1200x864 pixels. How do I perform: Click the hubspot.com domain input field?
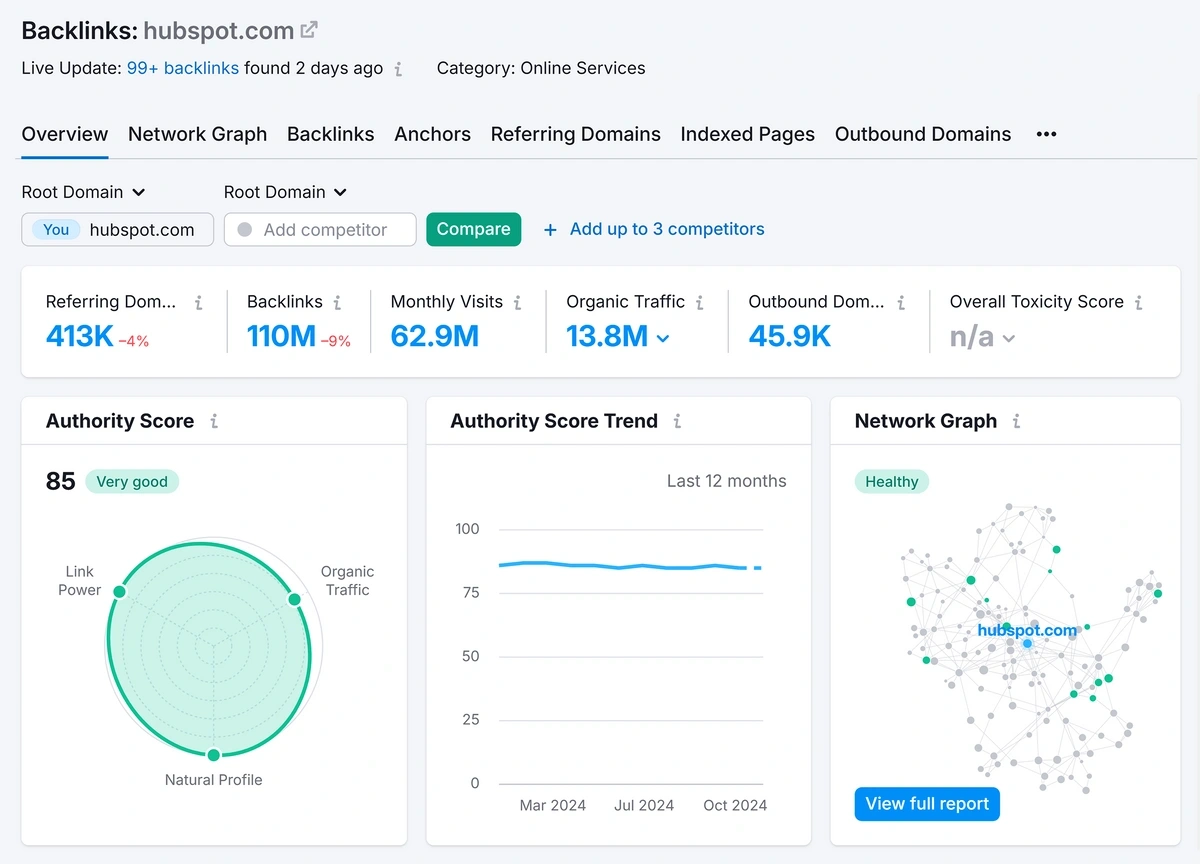118,229
